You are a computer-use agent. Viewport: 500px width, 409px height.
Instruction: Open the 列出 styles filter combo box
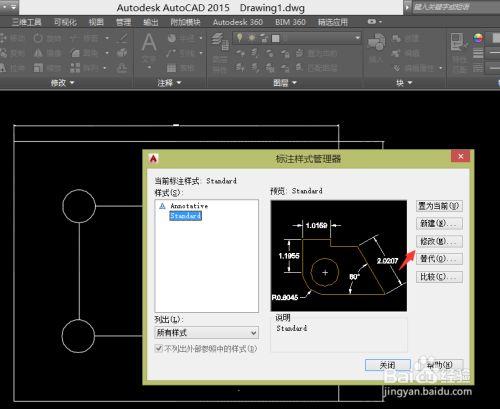(x=207, y=332)
